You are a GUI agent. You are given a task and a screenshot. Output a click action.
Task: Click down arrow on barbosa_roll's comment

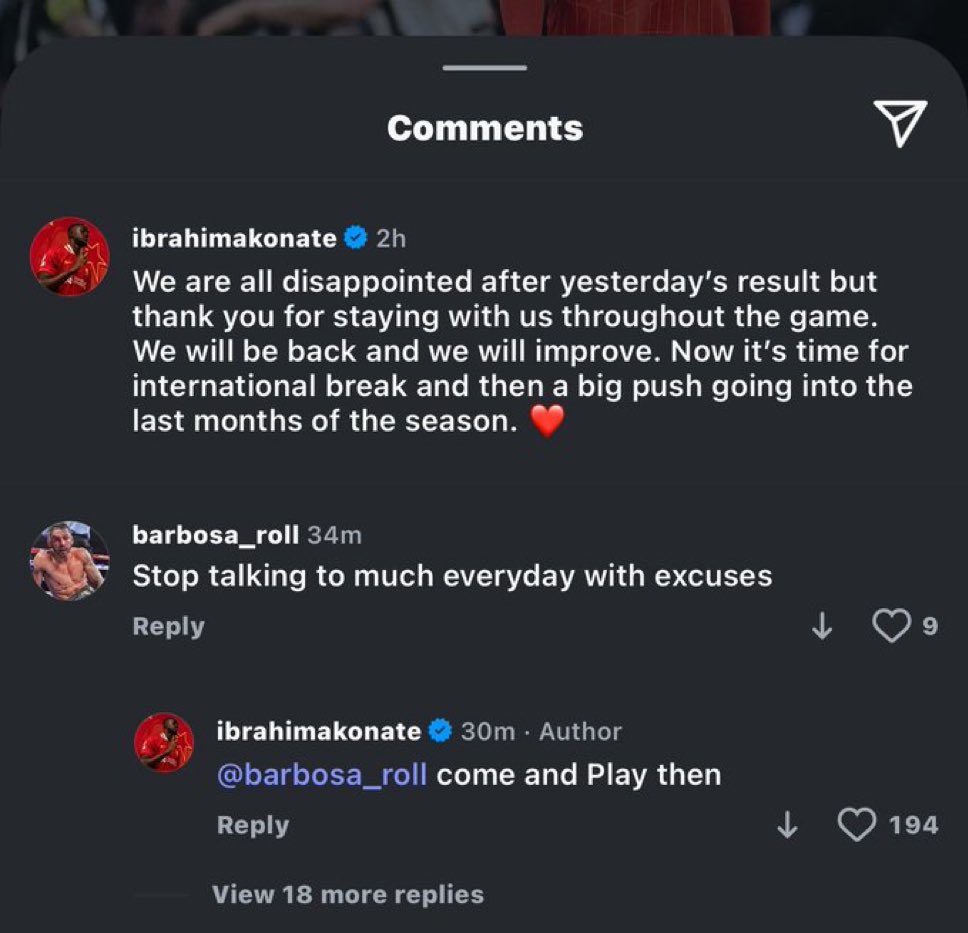pos(822,625)
